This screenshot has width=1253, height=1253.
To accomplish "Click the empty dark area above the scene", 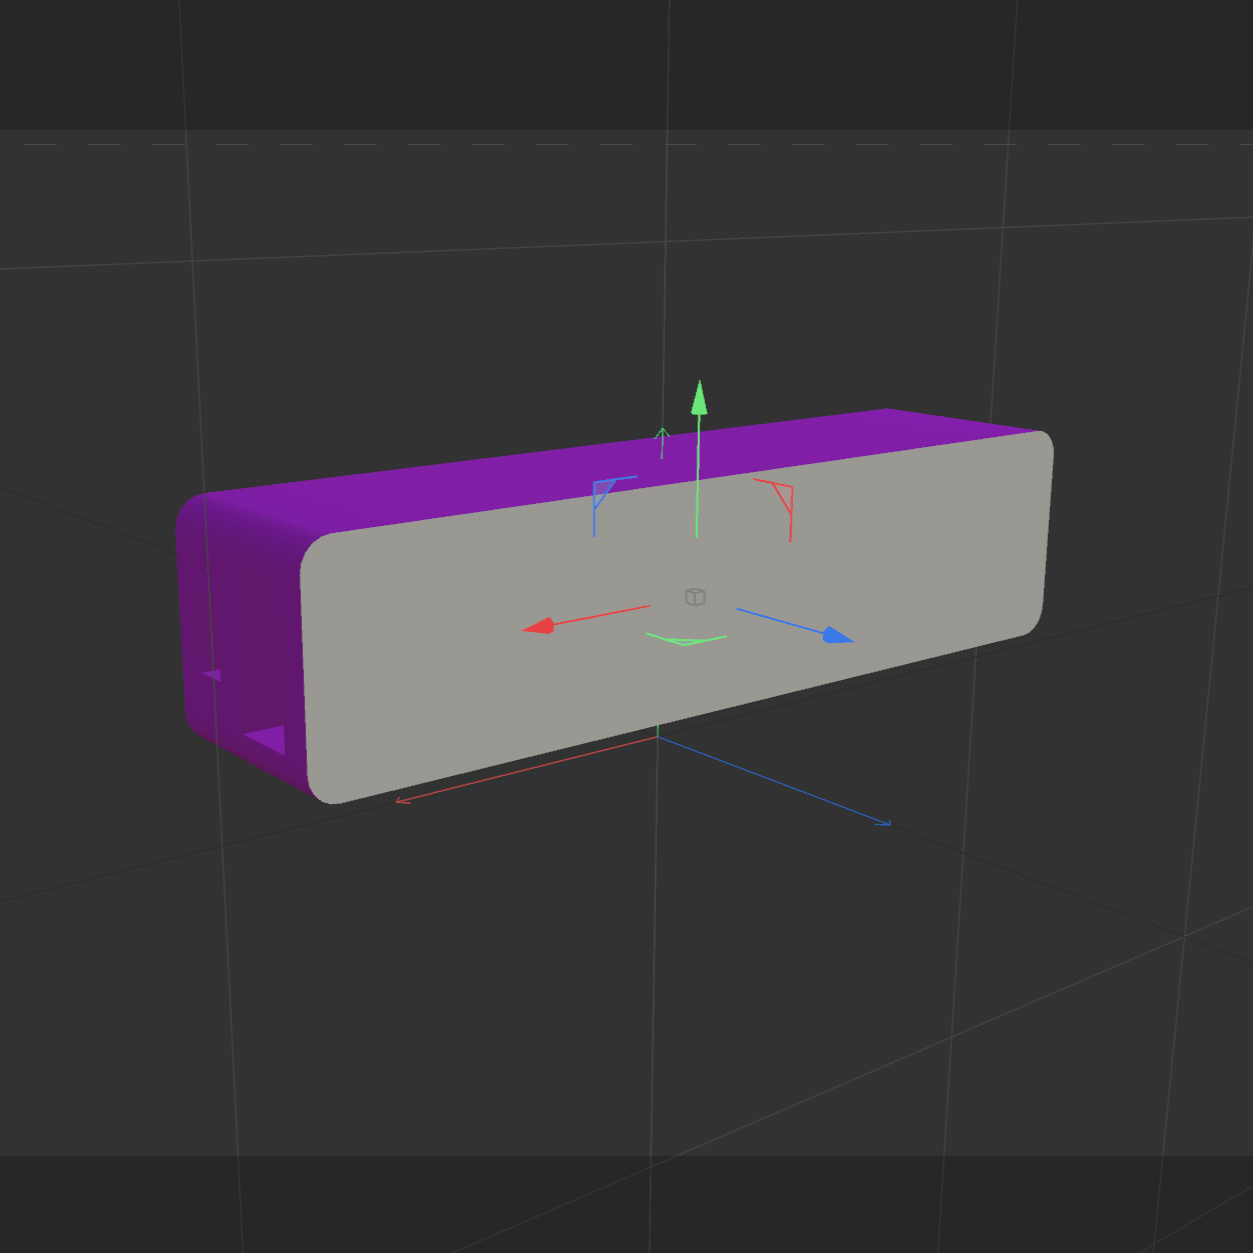I will point(300,60).
